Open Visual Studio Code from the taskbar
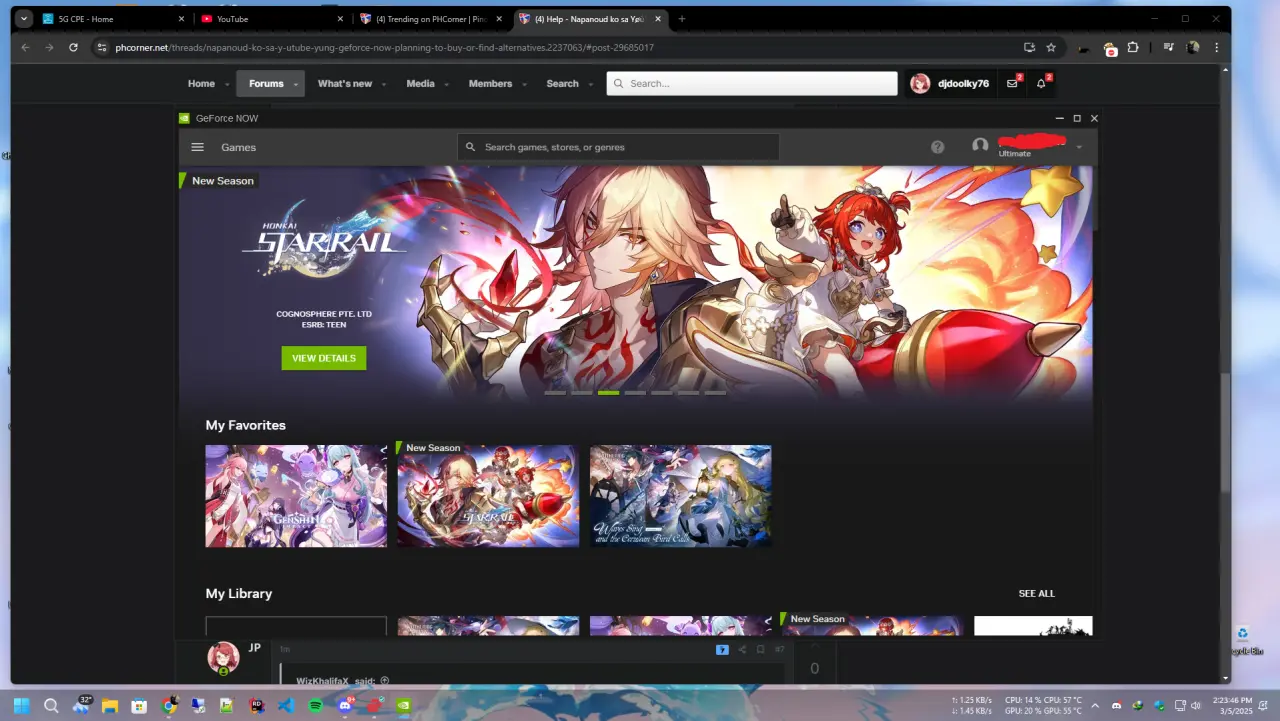The height and width of the screenshot is (721, 1280). click(286, 705)
